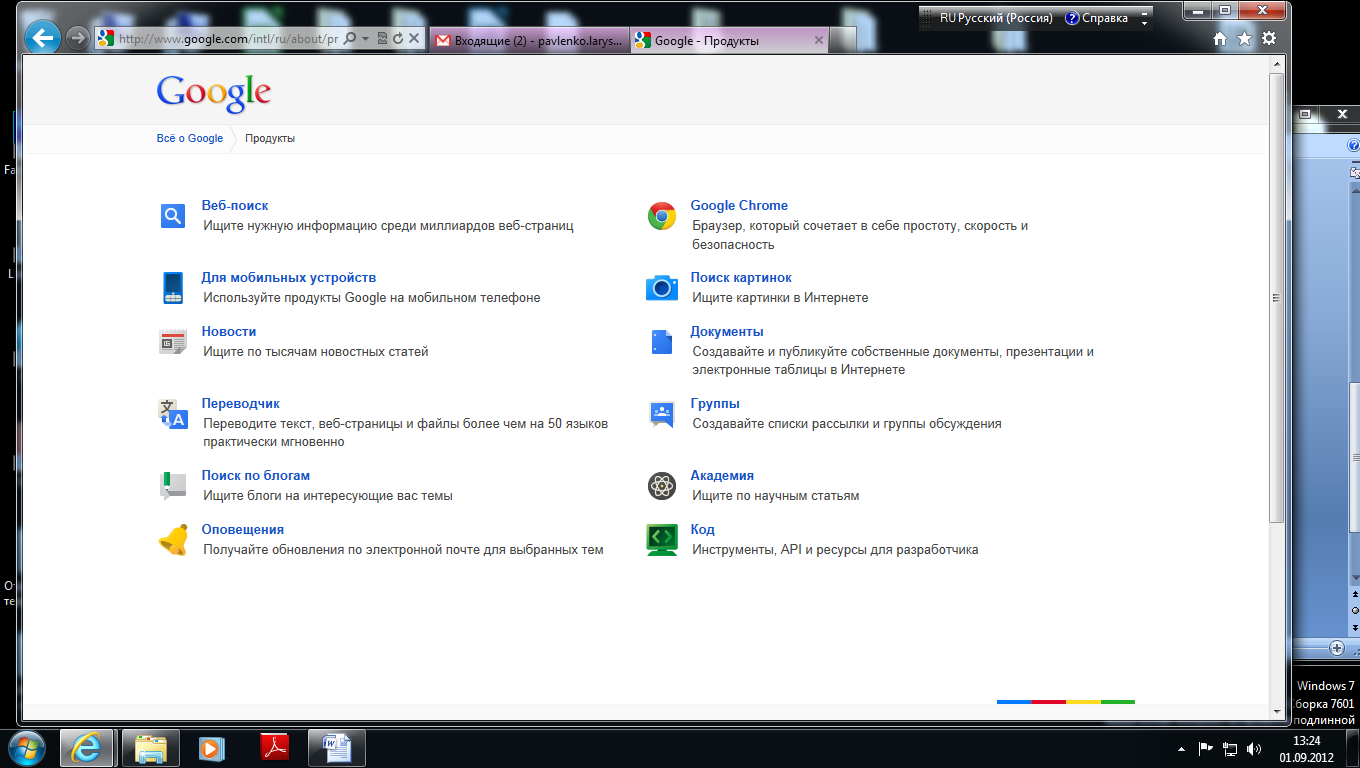Click the Code developer monitor icon

[662, 540]
